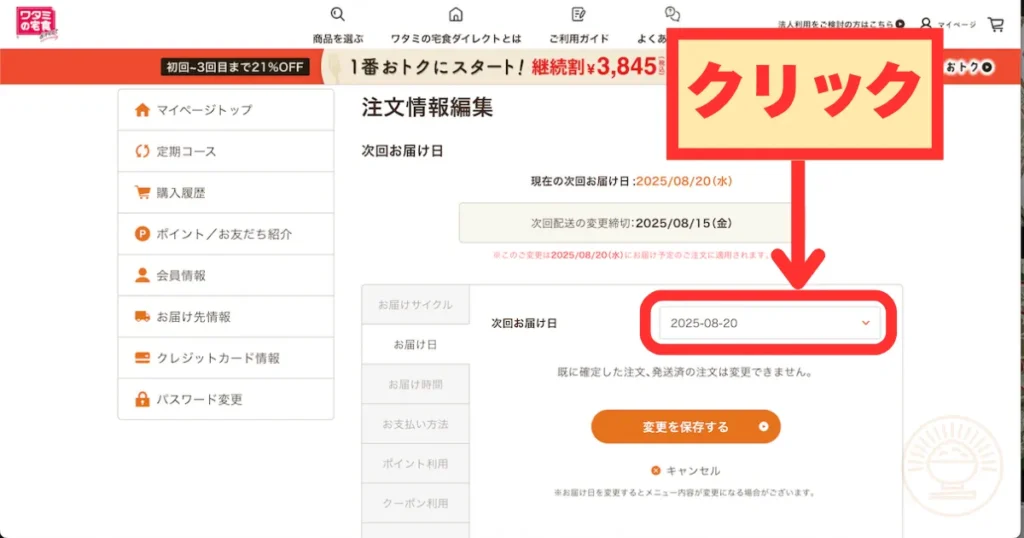The height and width of the screenshot is (538, 1024).
Task: Click the chat bubbles FAQ icon
Action: [672, 14]
